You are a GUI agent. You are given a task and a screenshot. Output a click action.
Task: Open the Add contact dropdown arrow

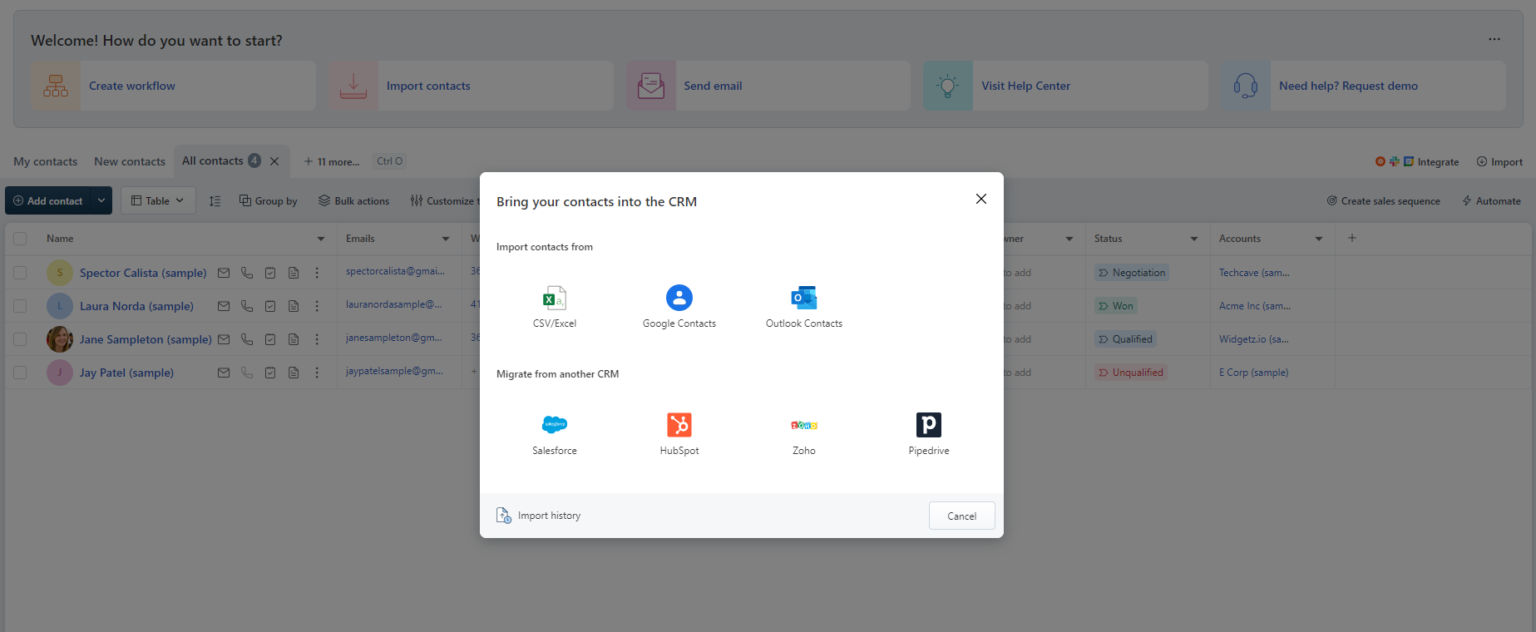click(101, 200)
